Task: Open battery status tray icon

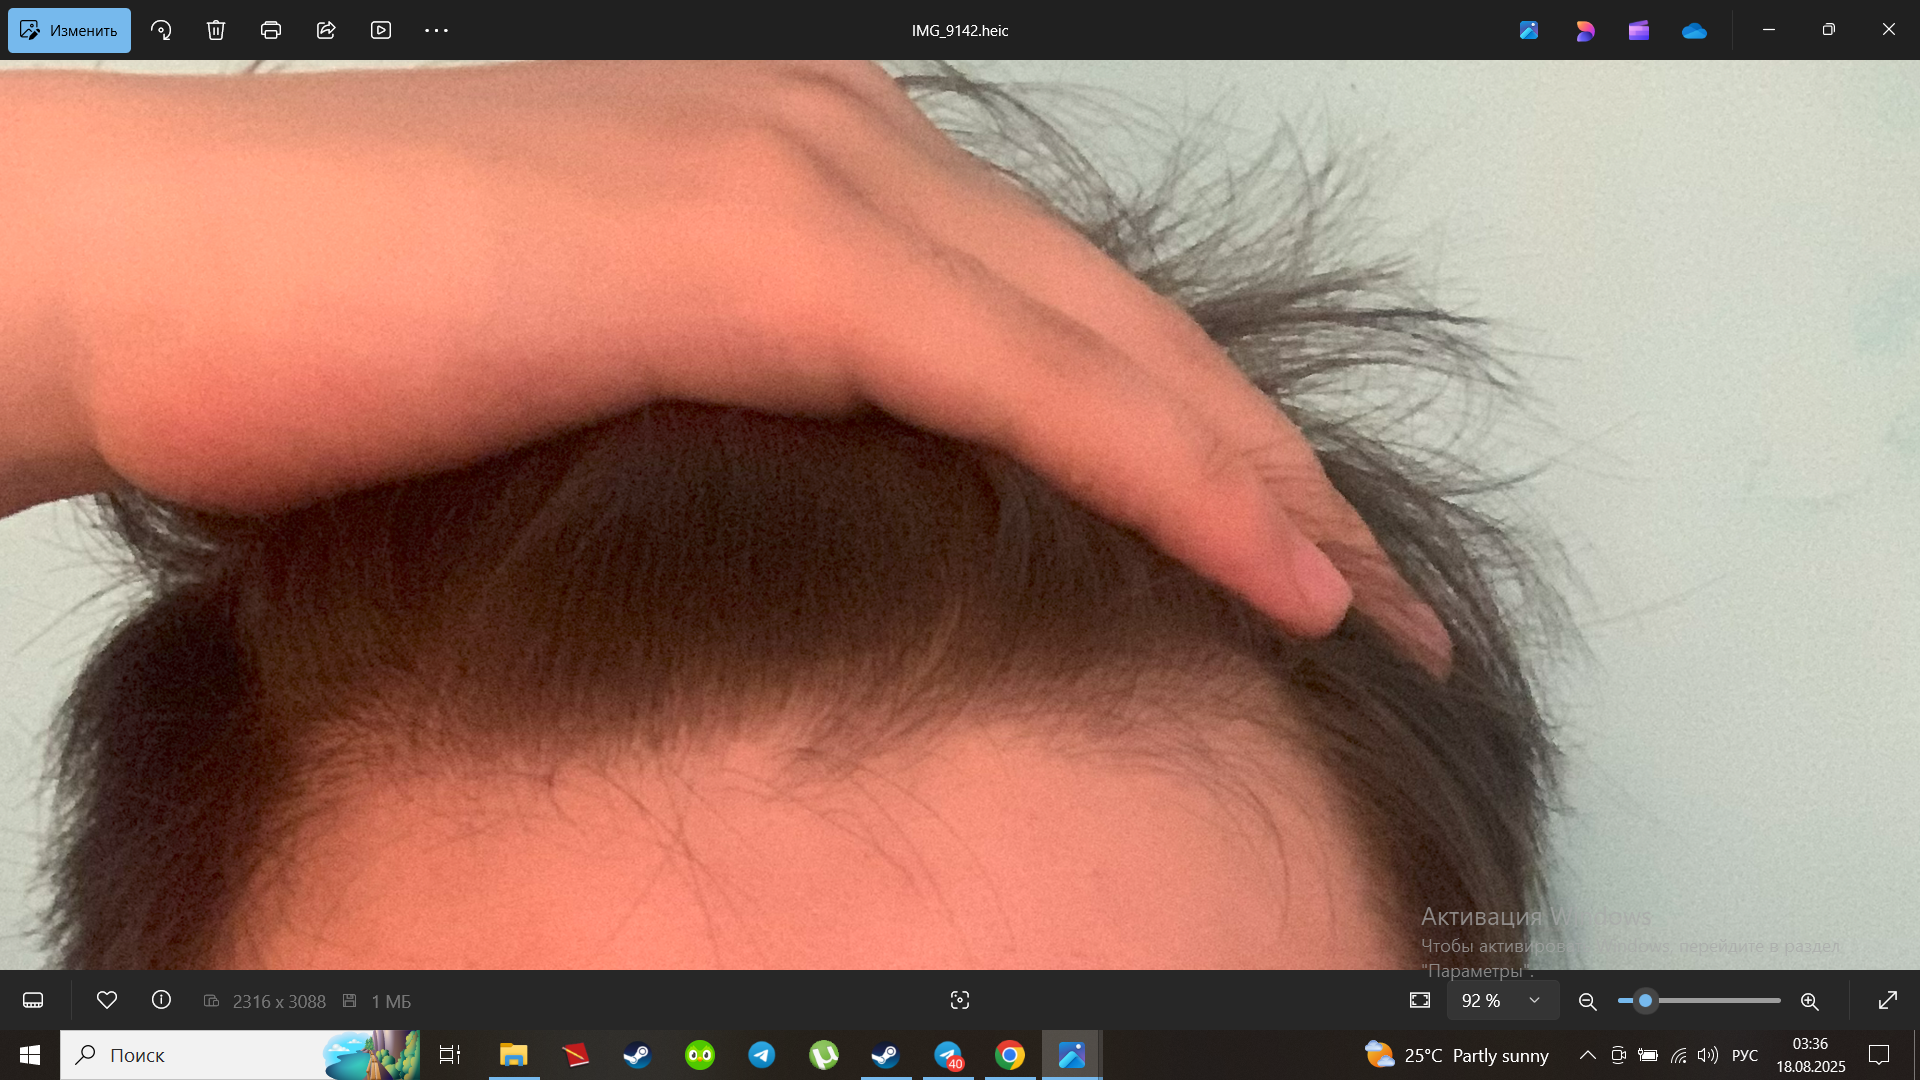Action: [x=1648, y=1055]
